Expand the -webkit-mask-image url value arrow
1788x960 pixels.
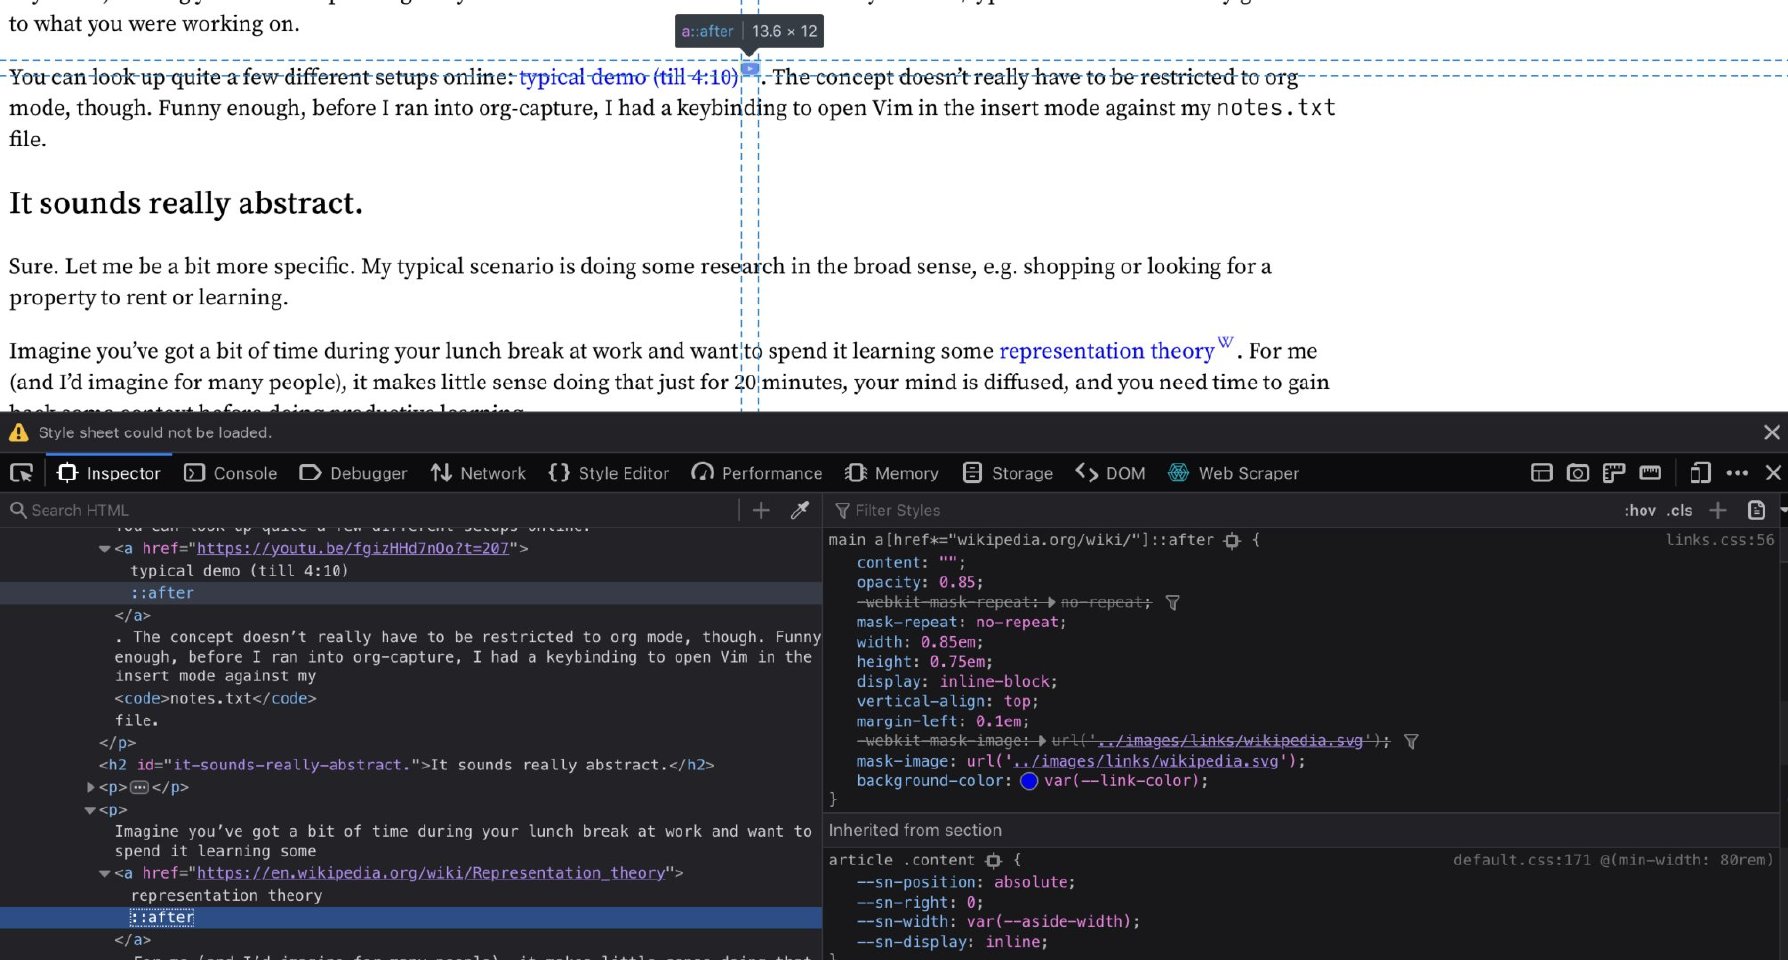1043,741
